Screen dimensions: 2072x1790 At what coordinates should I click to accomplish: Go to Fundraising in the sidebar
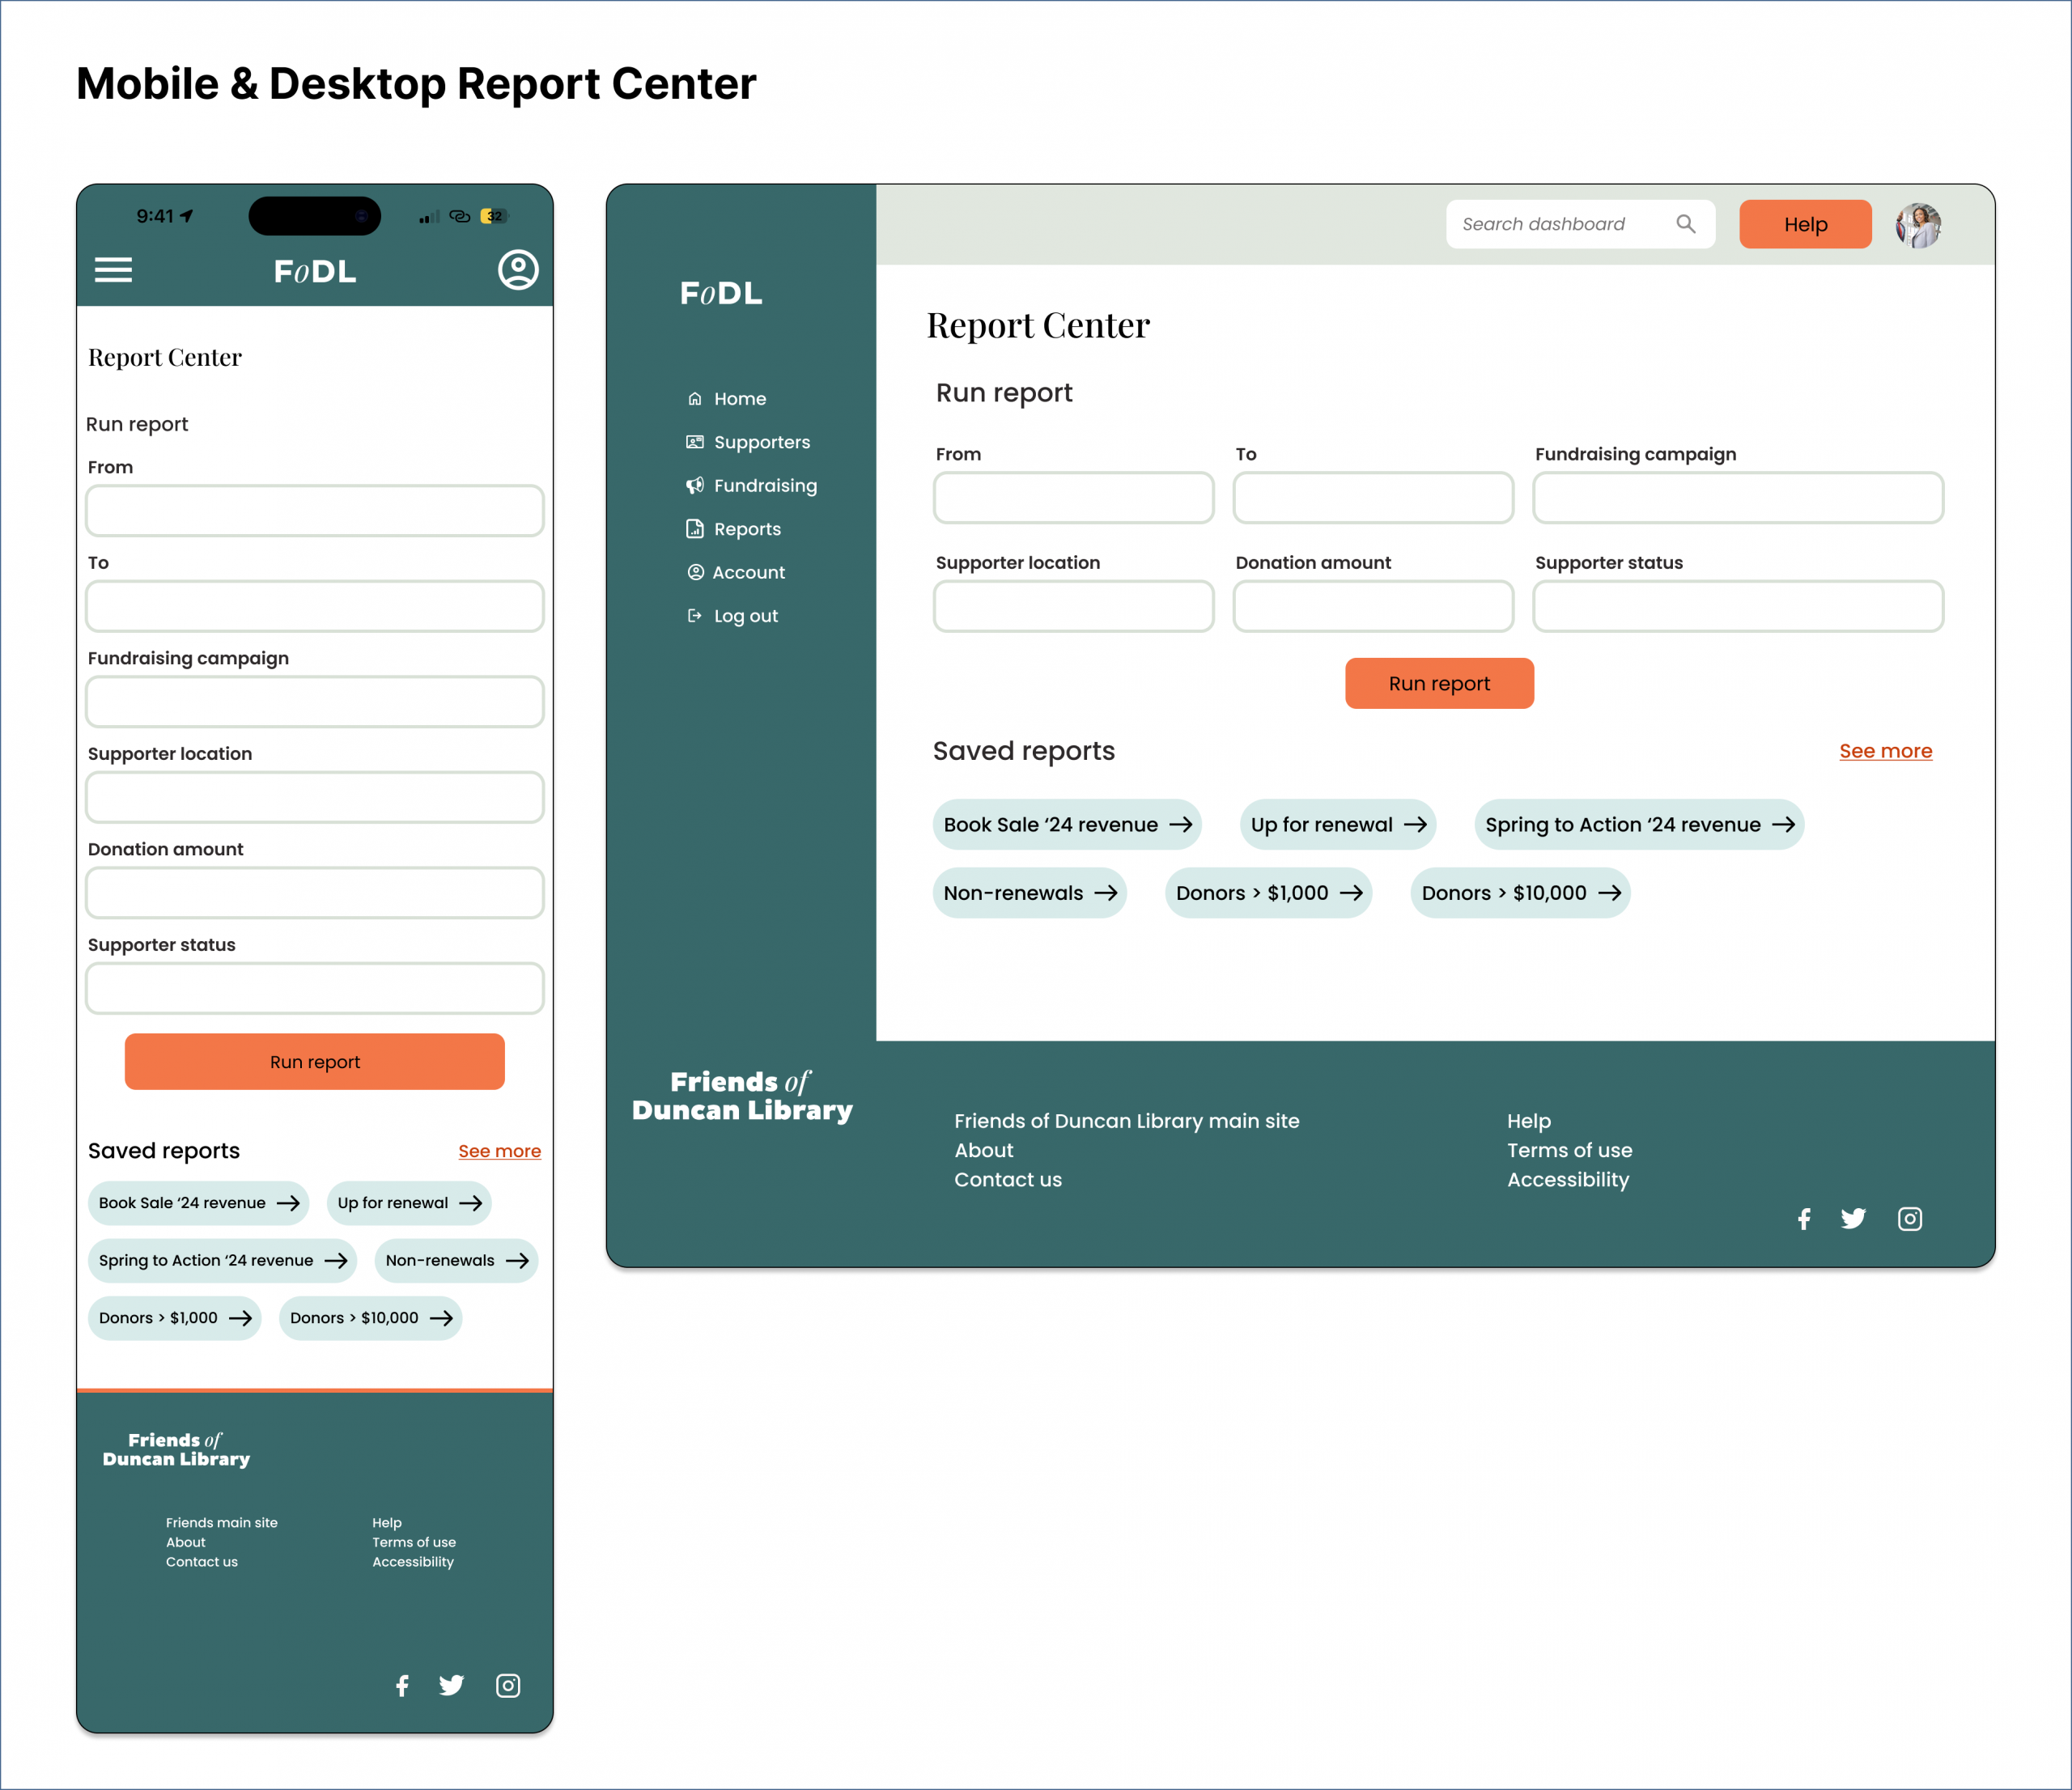click(764, 486)
